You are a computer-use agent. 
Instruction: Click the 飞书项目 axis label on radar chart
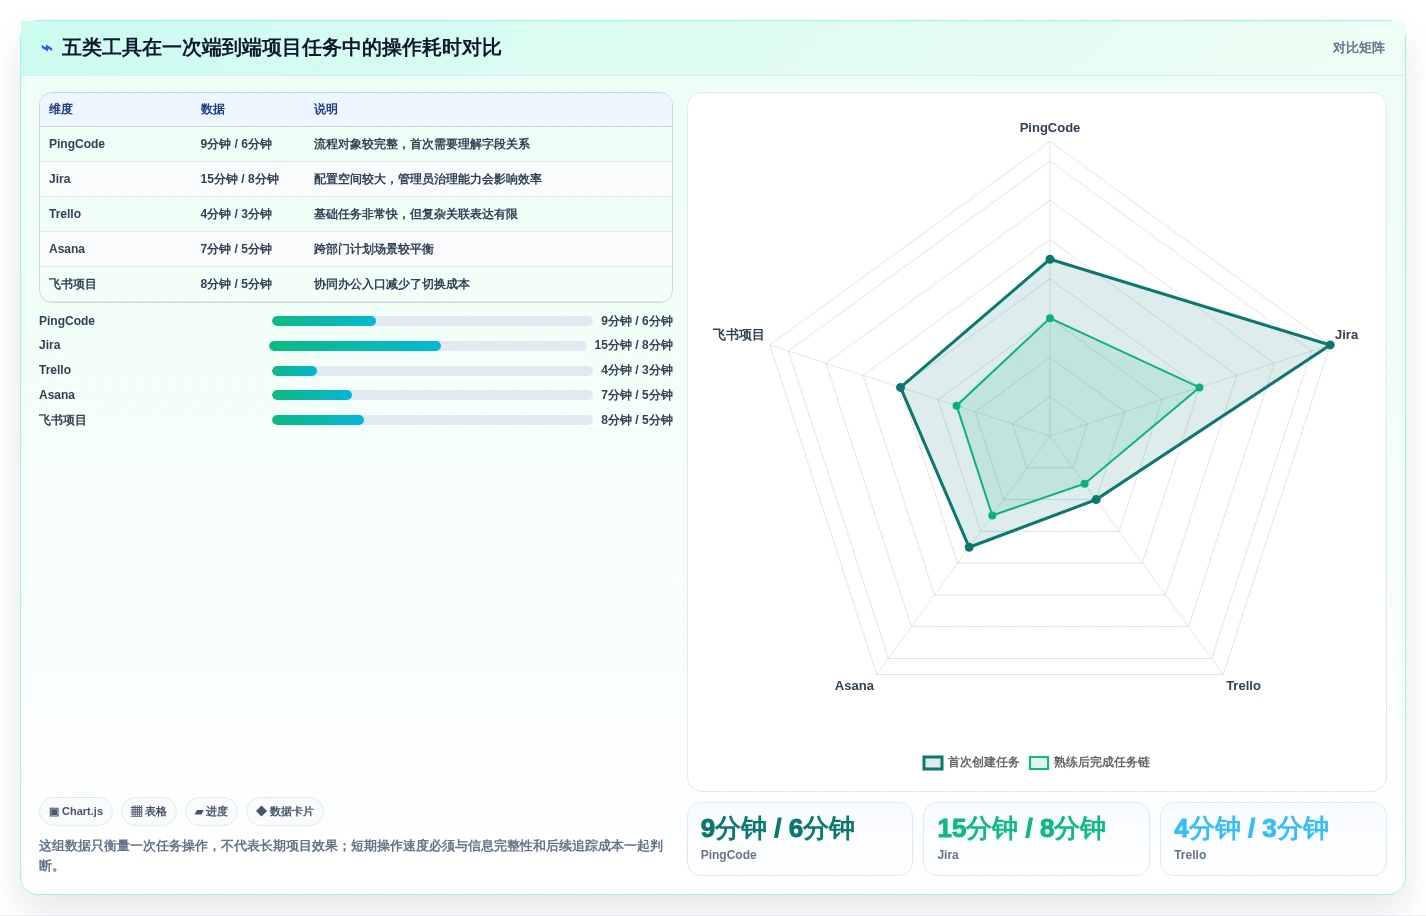pyautogui.click(x=739, y=335)
